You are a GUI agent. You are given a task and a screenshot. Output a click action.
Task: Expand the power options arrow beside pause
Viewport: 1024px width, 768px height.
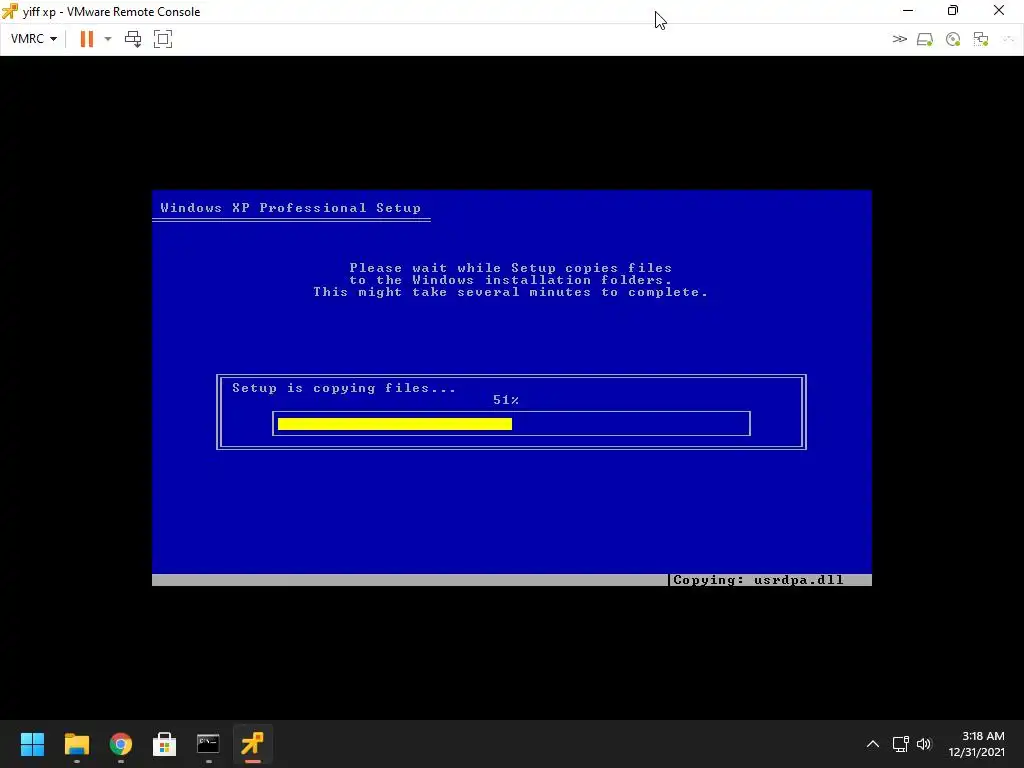tap(108, 39)
